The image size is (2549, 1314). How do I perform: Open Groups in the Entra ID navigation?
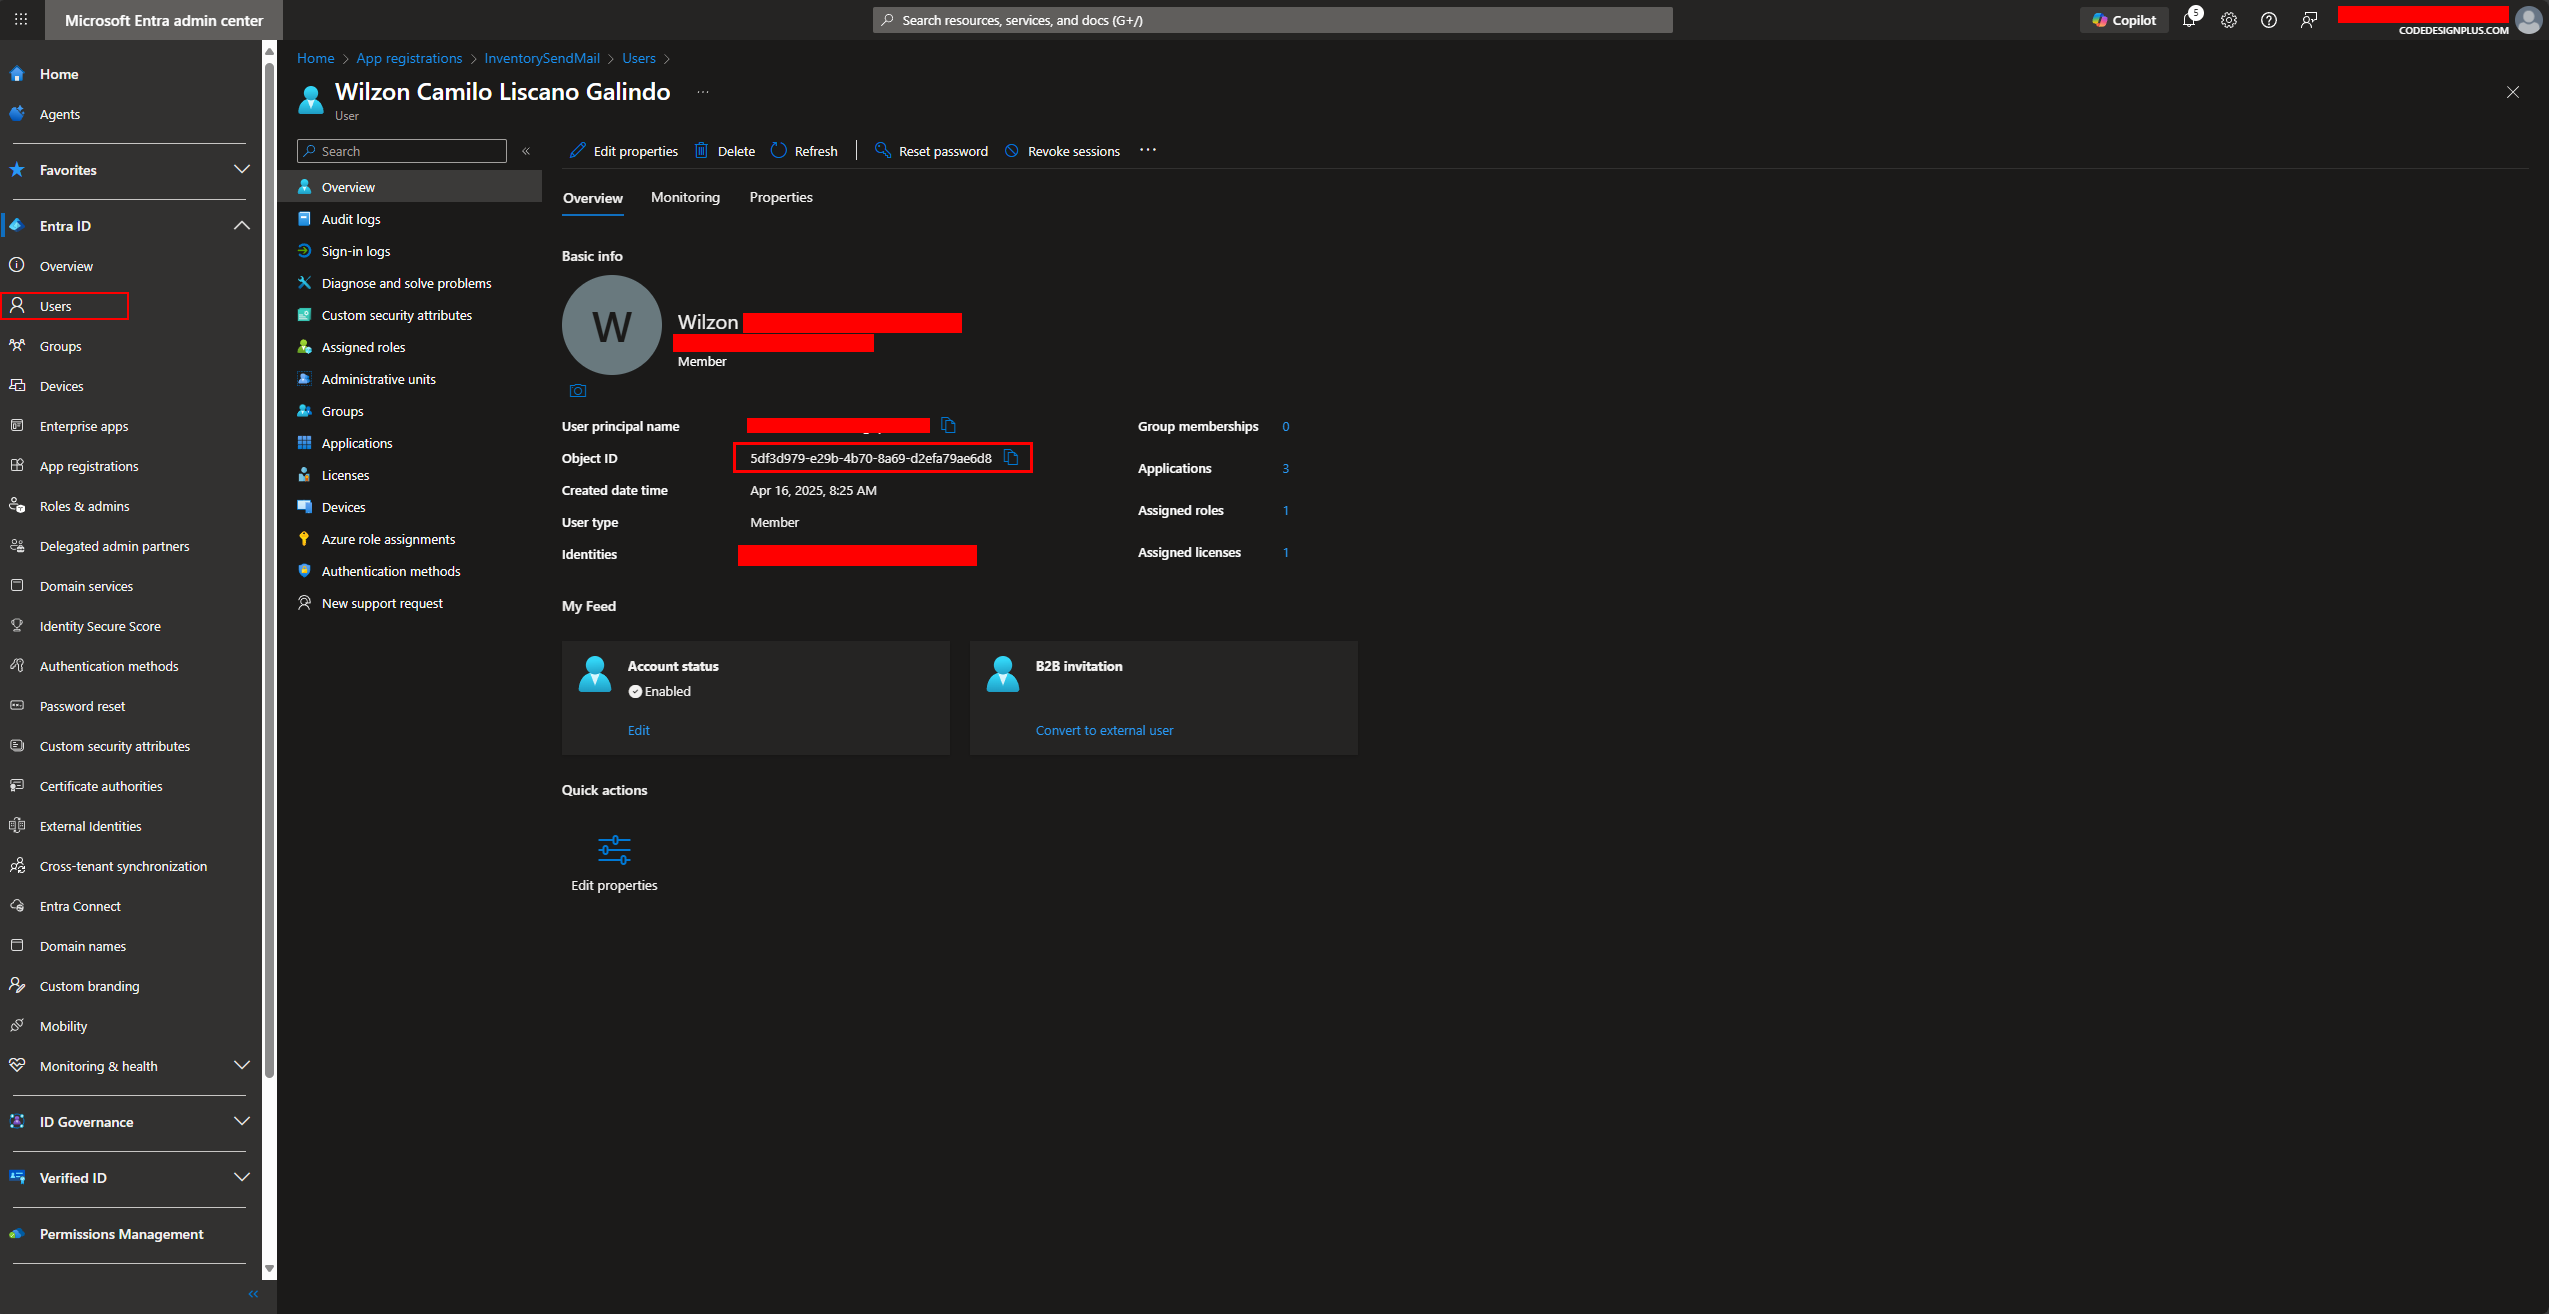pos(60,346)
